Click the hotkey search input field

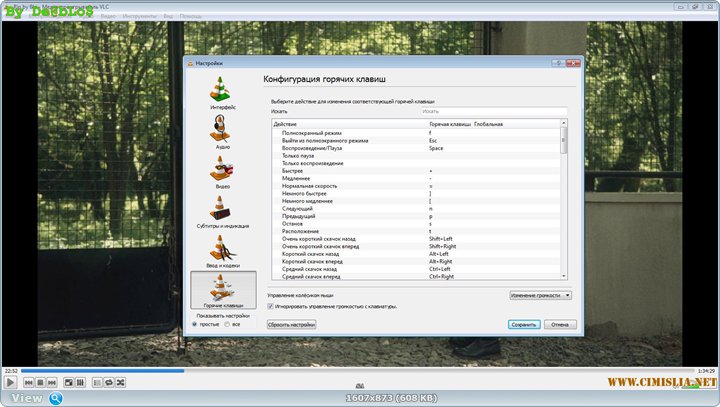click(x=492, y=111)
